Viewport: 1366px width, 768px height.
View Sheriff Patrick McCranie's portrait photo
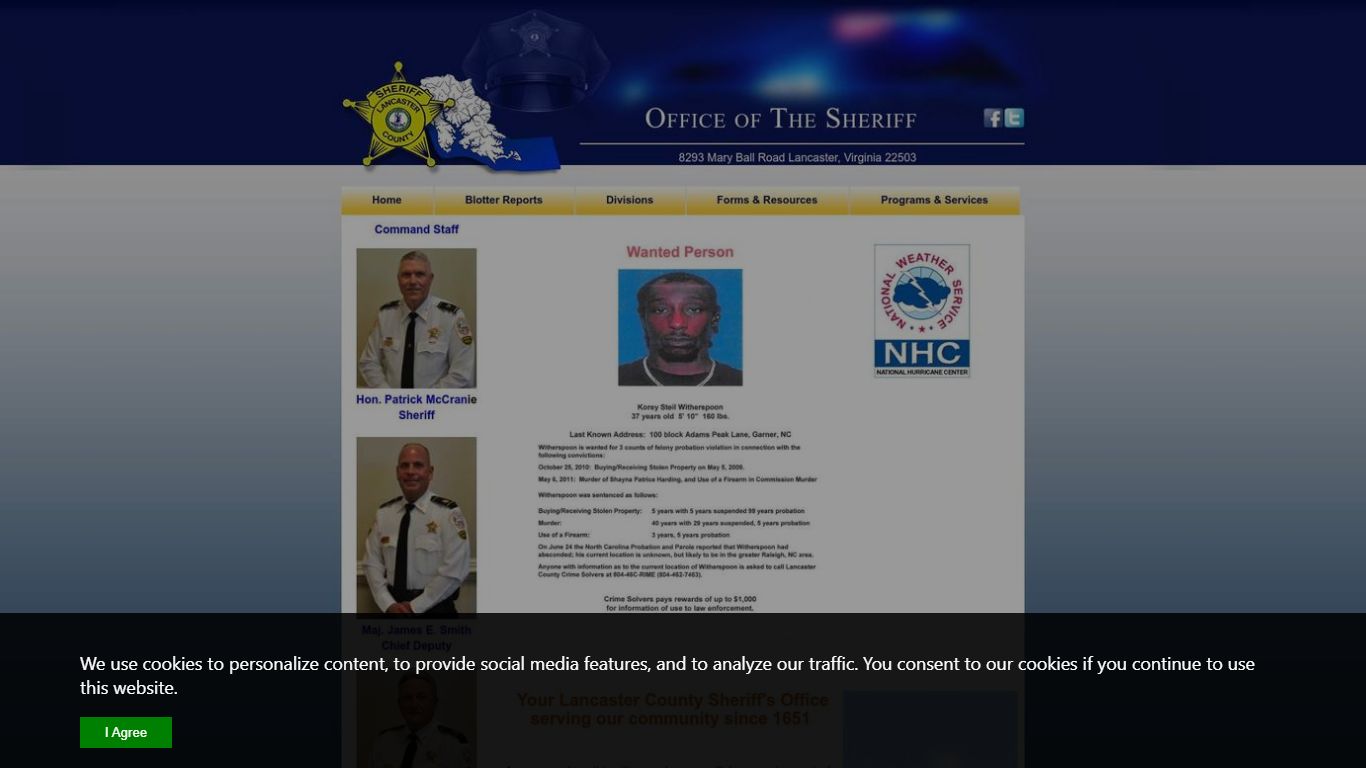416,318
